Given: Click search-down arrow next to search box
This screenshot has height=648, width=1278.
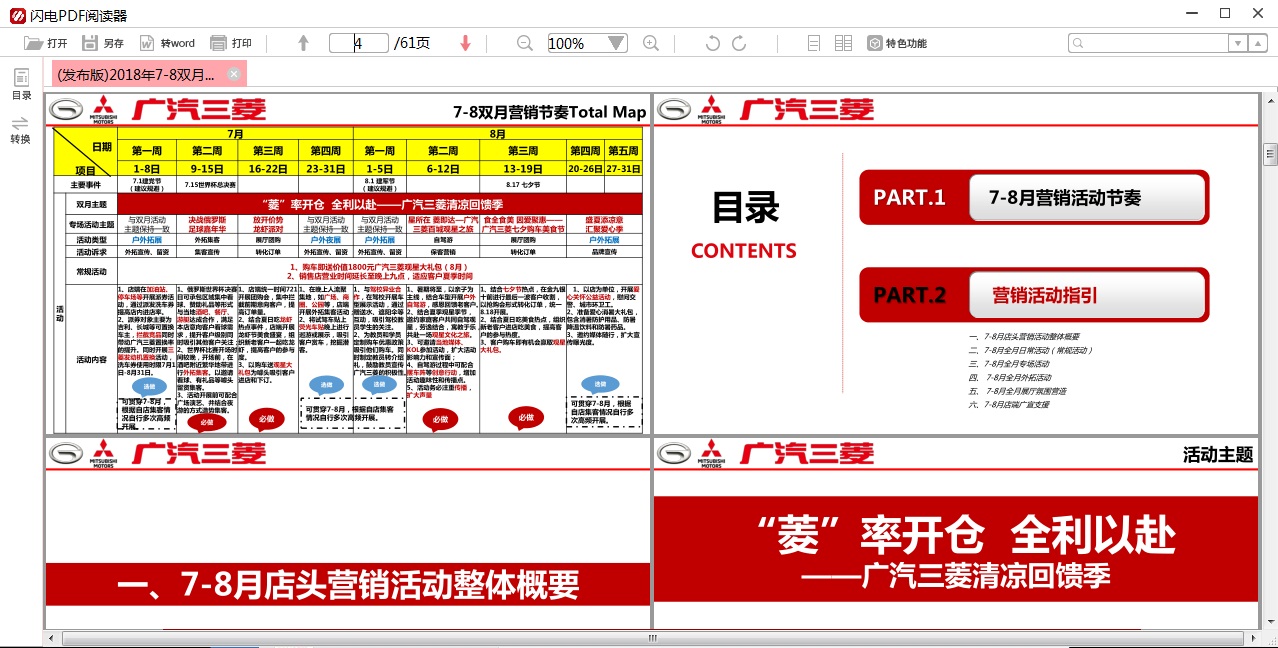Looking at the screenshot, I should click(1238, 43).
